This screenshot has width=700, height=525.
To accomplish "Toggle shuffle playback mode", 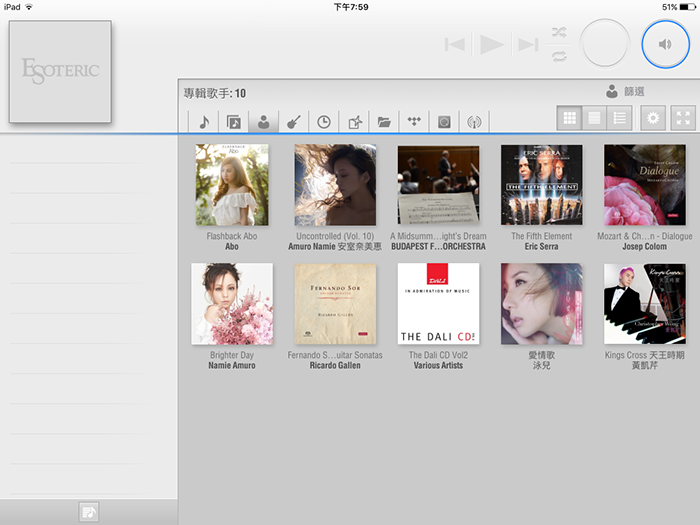I will [559, 32].
